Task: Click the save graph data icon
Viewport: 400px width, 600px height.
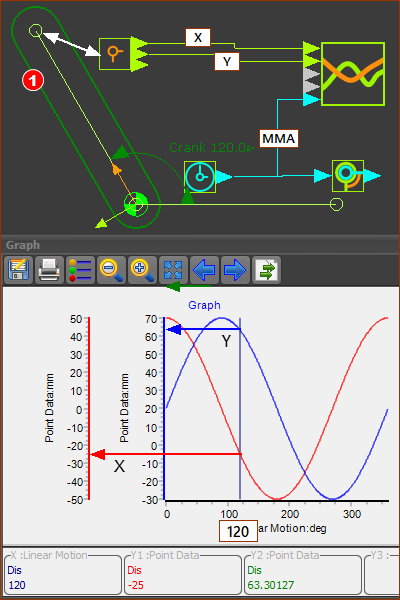Action: click(18, 270)
